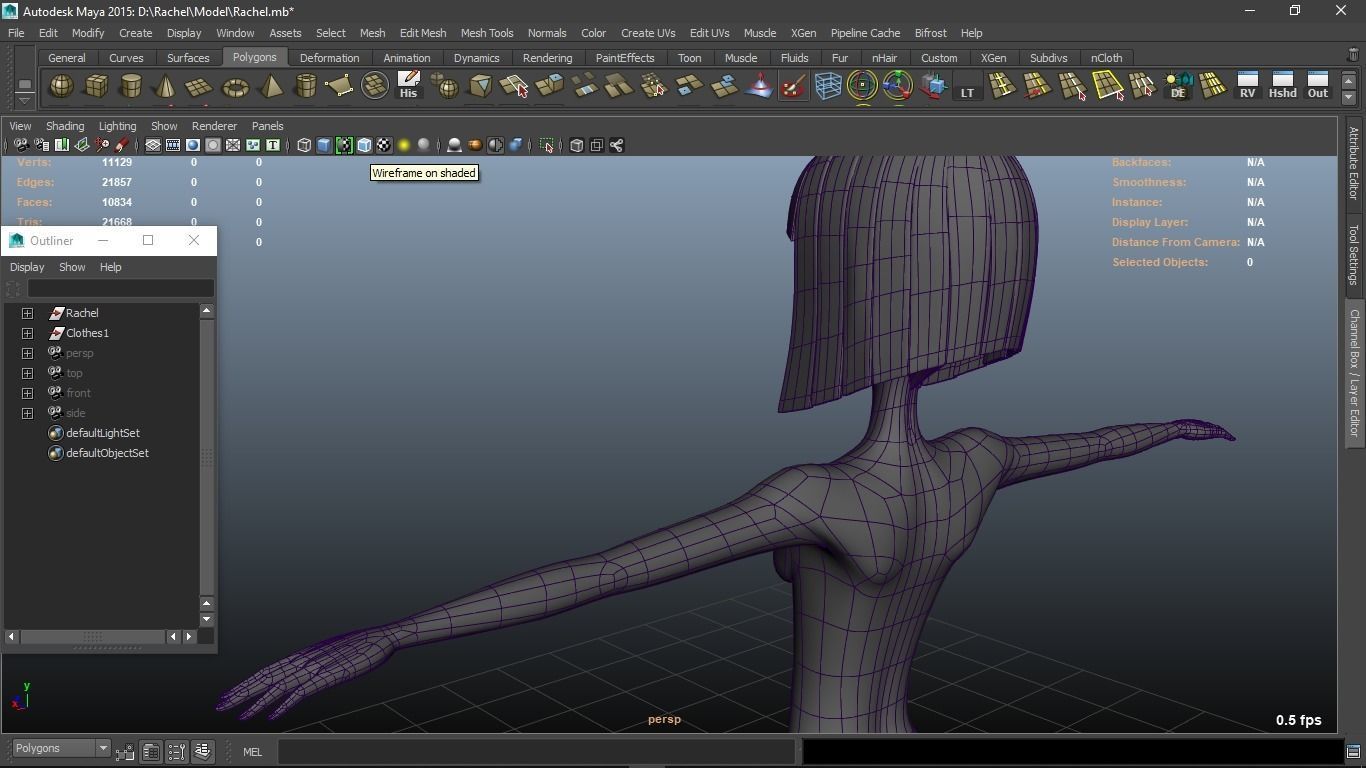Create a polygon sphere from the shelf
The image size is (1366, 768).
(x=61, y=87)
